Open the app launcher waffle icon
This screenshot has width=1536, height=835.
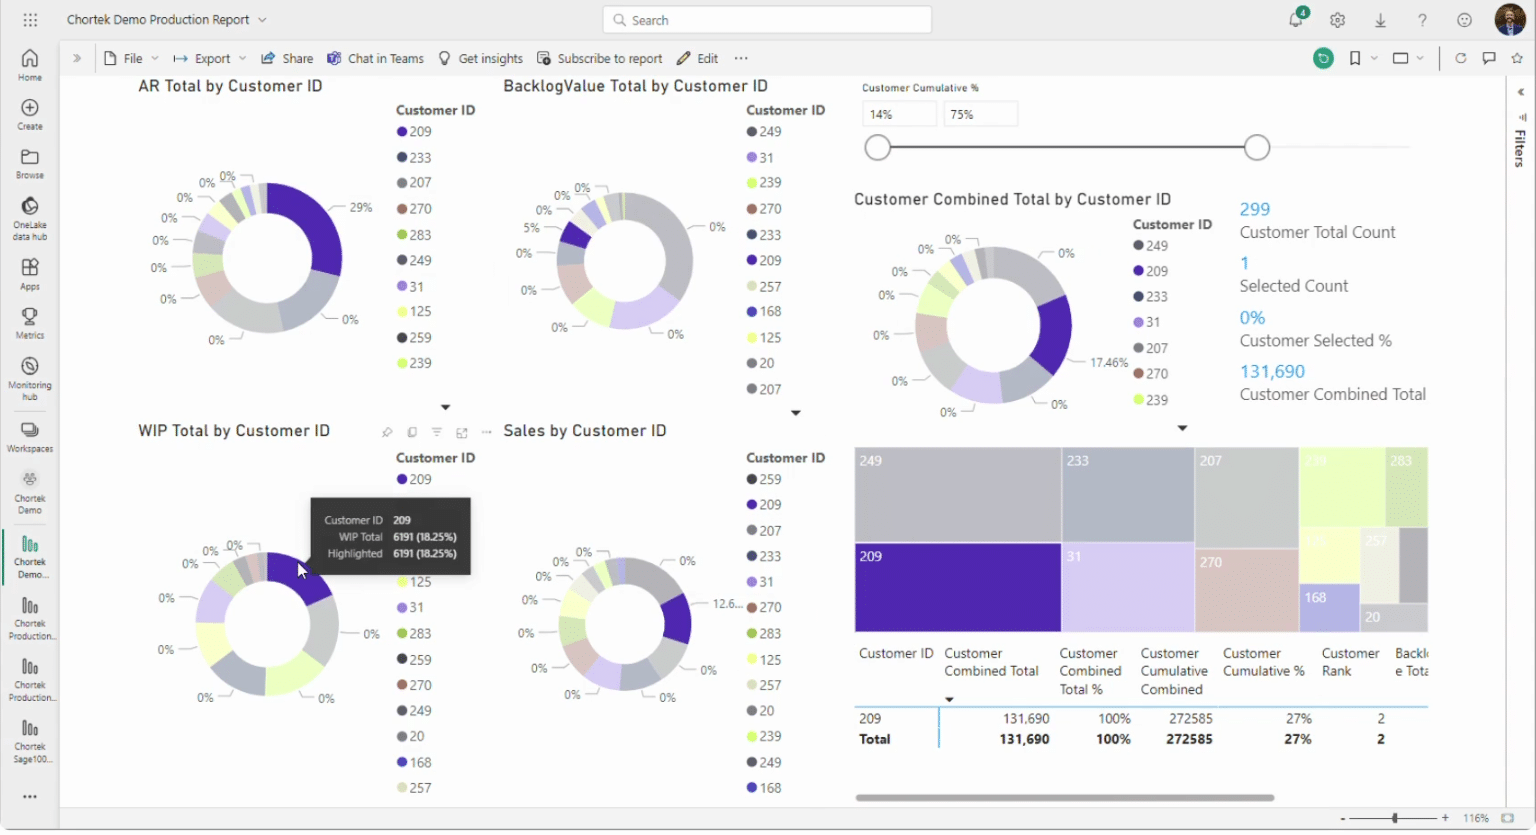30,20
